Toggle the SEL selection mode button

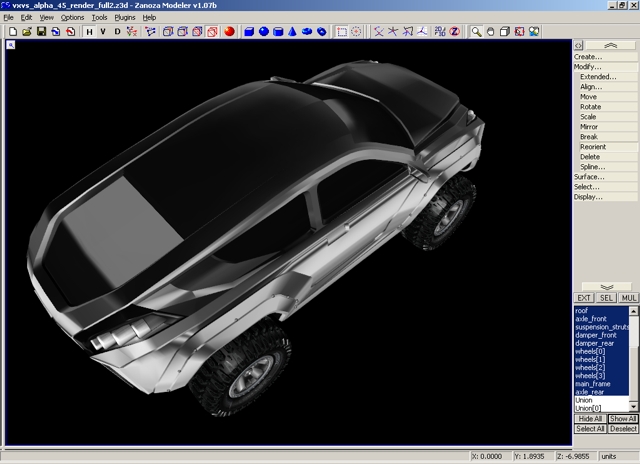tap(606, 298)
